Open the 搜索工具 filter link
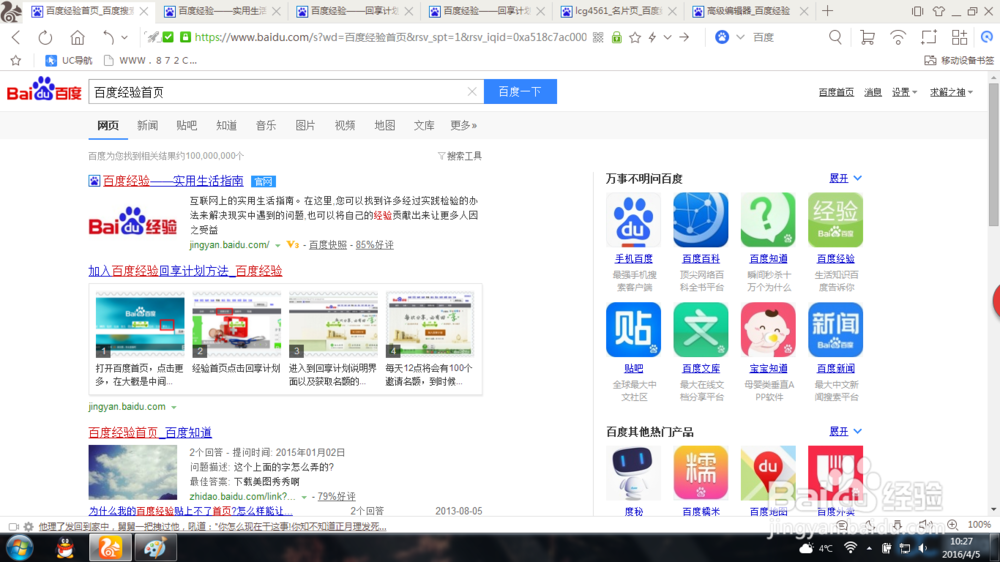 click(x=460, y=156)
